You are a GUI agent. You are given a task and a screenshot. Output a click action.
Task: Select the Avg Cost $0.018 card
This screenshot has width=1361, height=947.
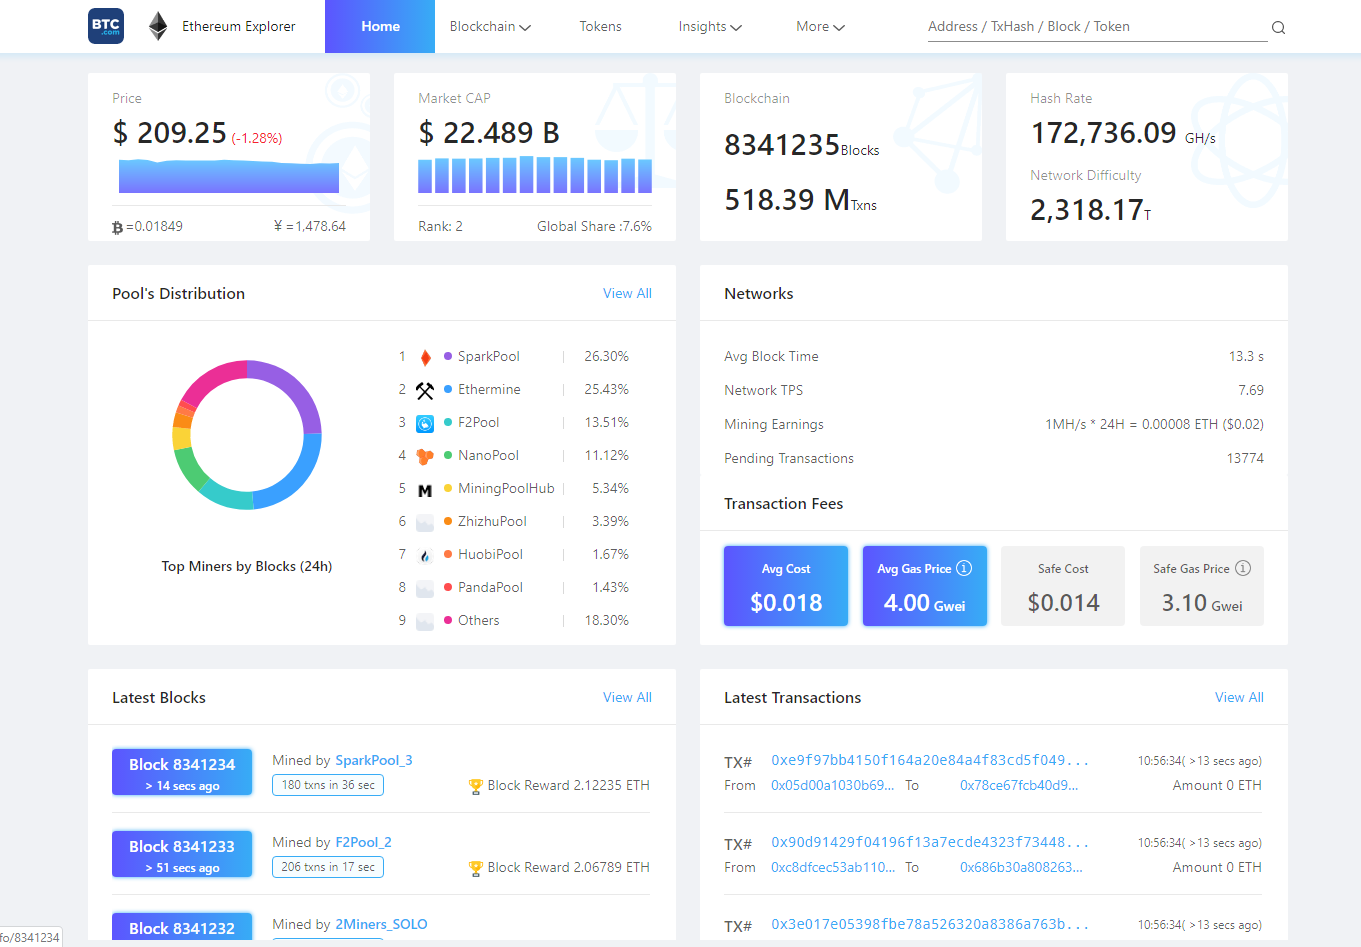[x=786, y=586]
